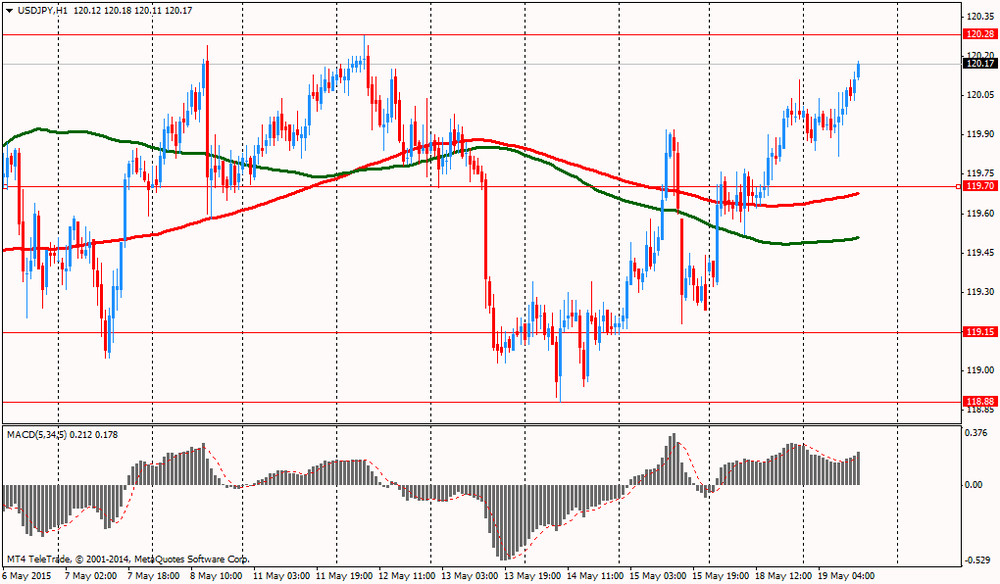
Task: Click the 15 May 19:00 time label
Action: (721, 576)
